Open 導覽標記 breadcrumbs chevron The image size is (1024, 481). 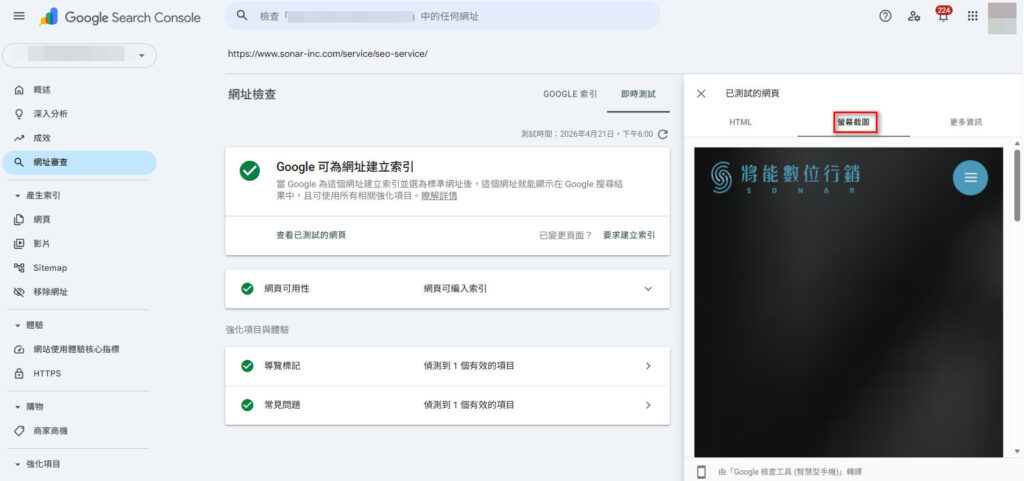648,366
